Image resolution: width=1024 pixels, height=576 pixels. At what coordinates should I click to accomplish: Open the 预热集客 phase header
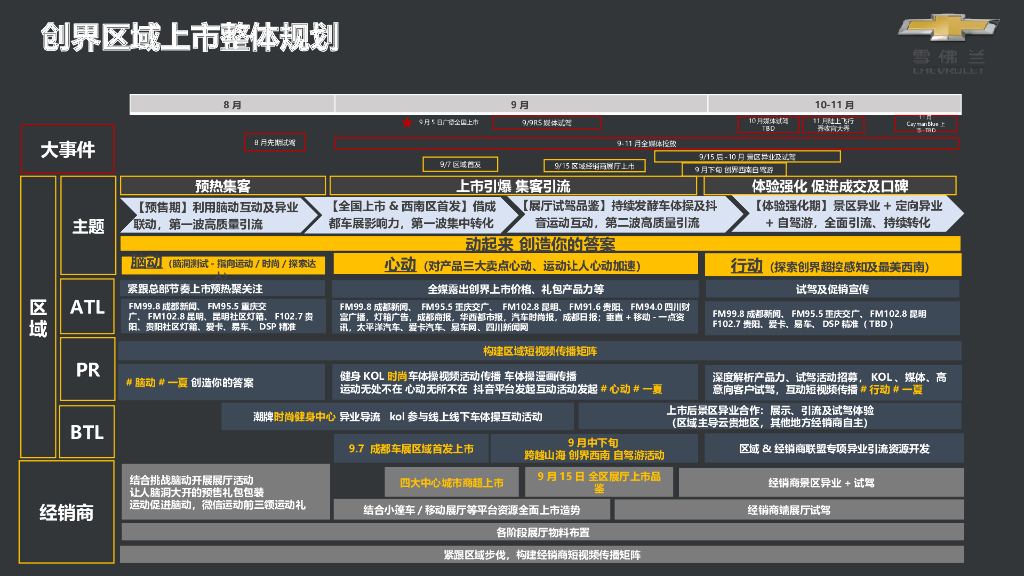tap(222, 184)
